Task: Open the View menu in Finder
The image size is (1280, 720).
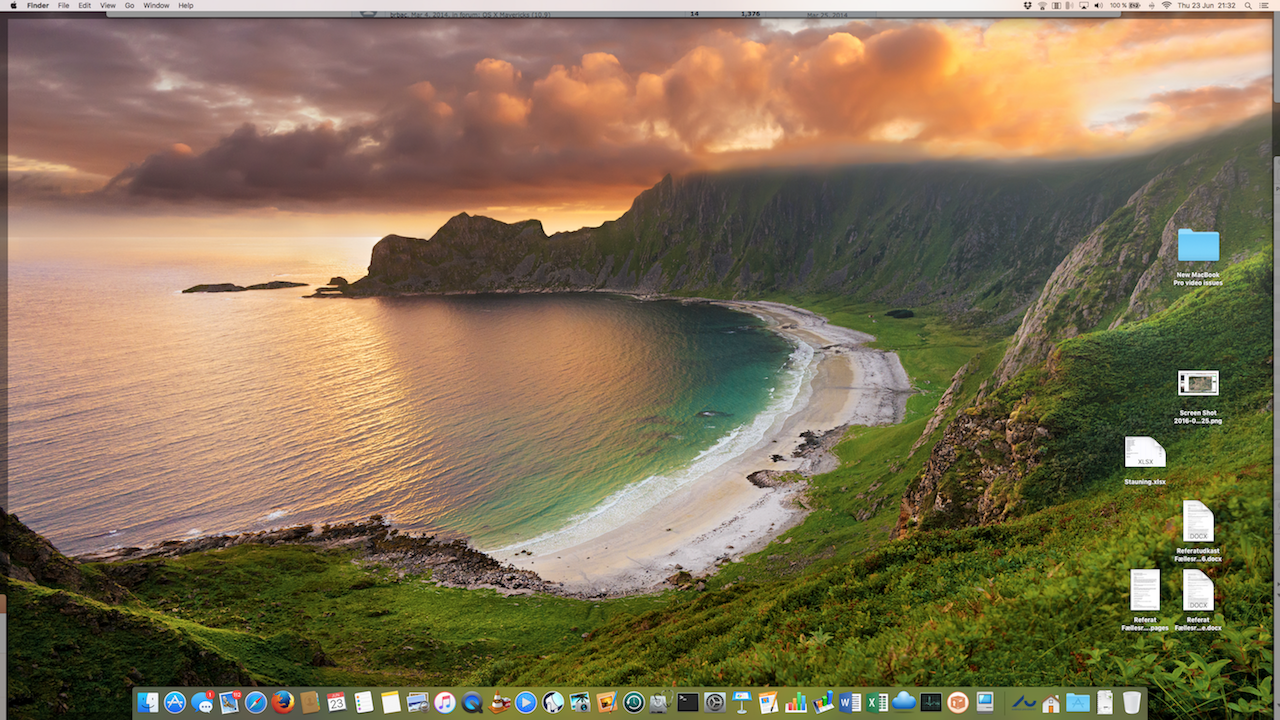Action: point(107,5)
